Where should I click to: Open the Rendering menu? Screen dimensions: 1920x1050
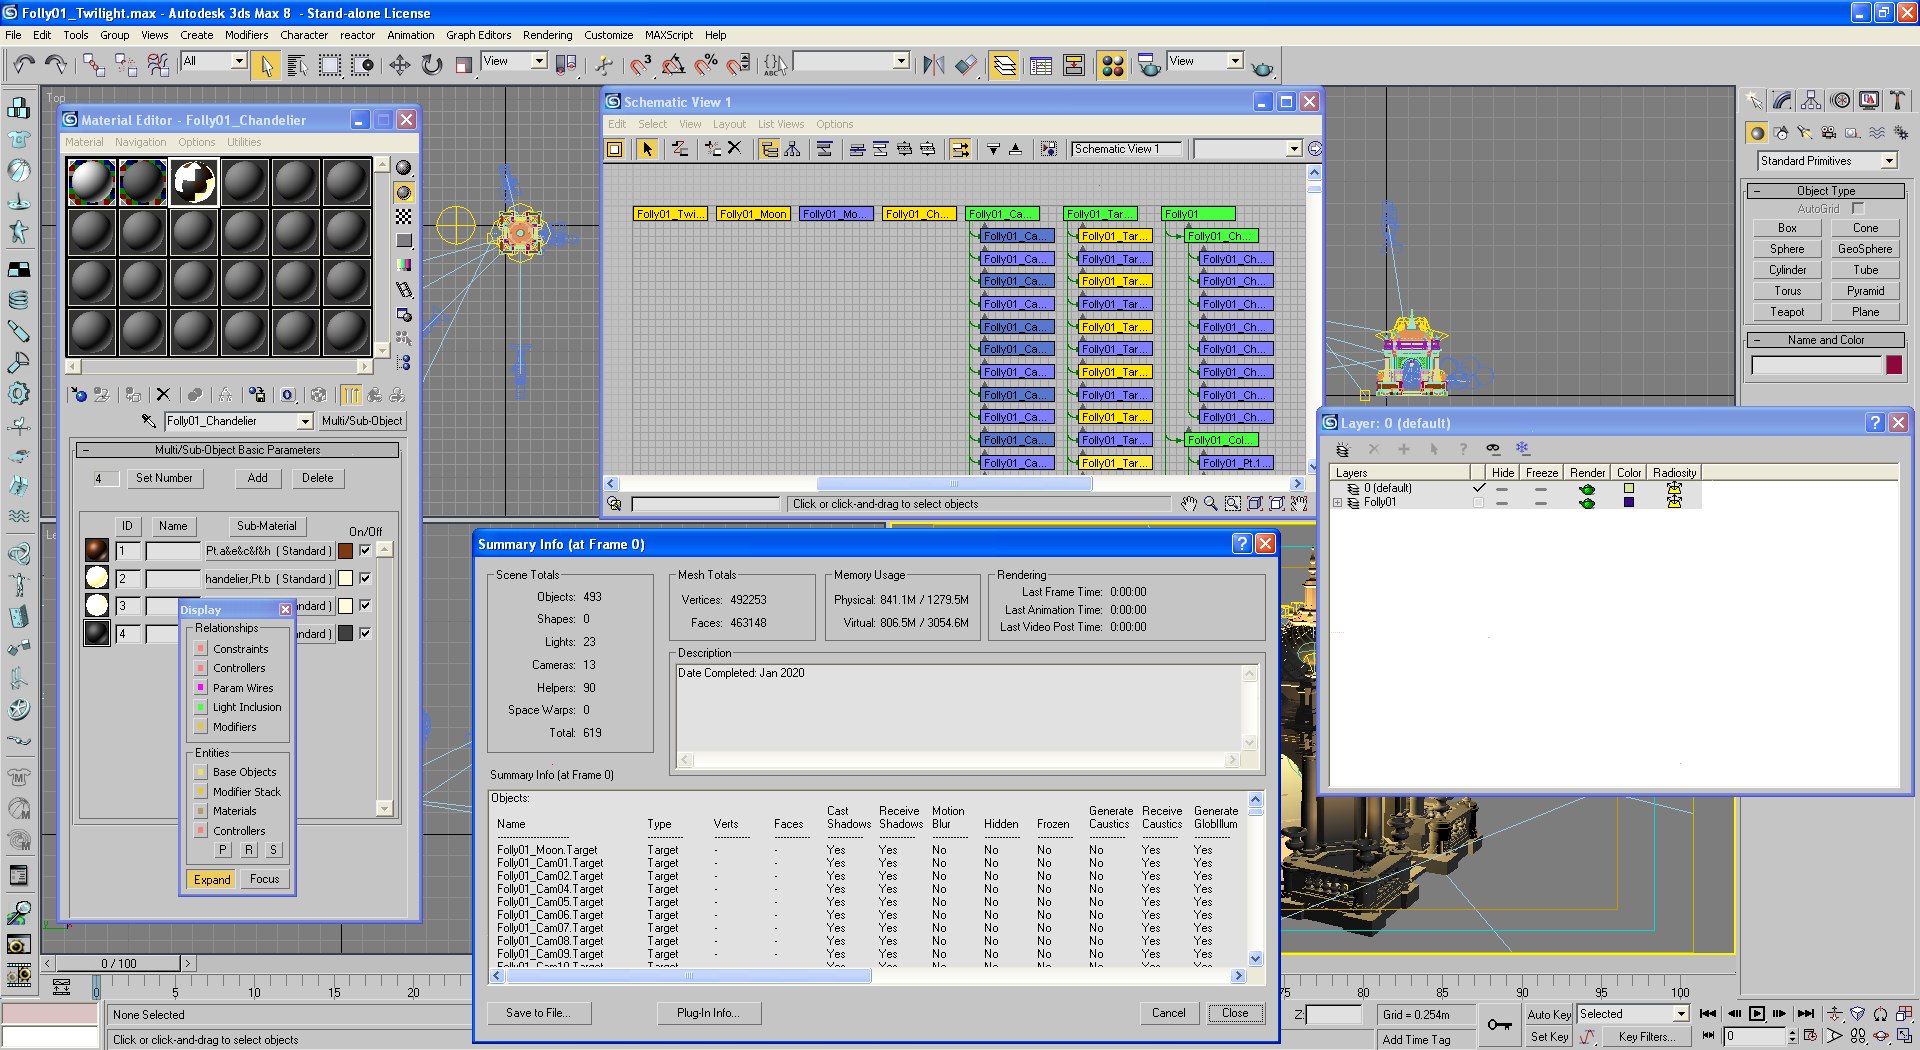tap(547, 35)
